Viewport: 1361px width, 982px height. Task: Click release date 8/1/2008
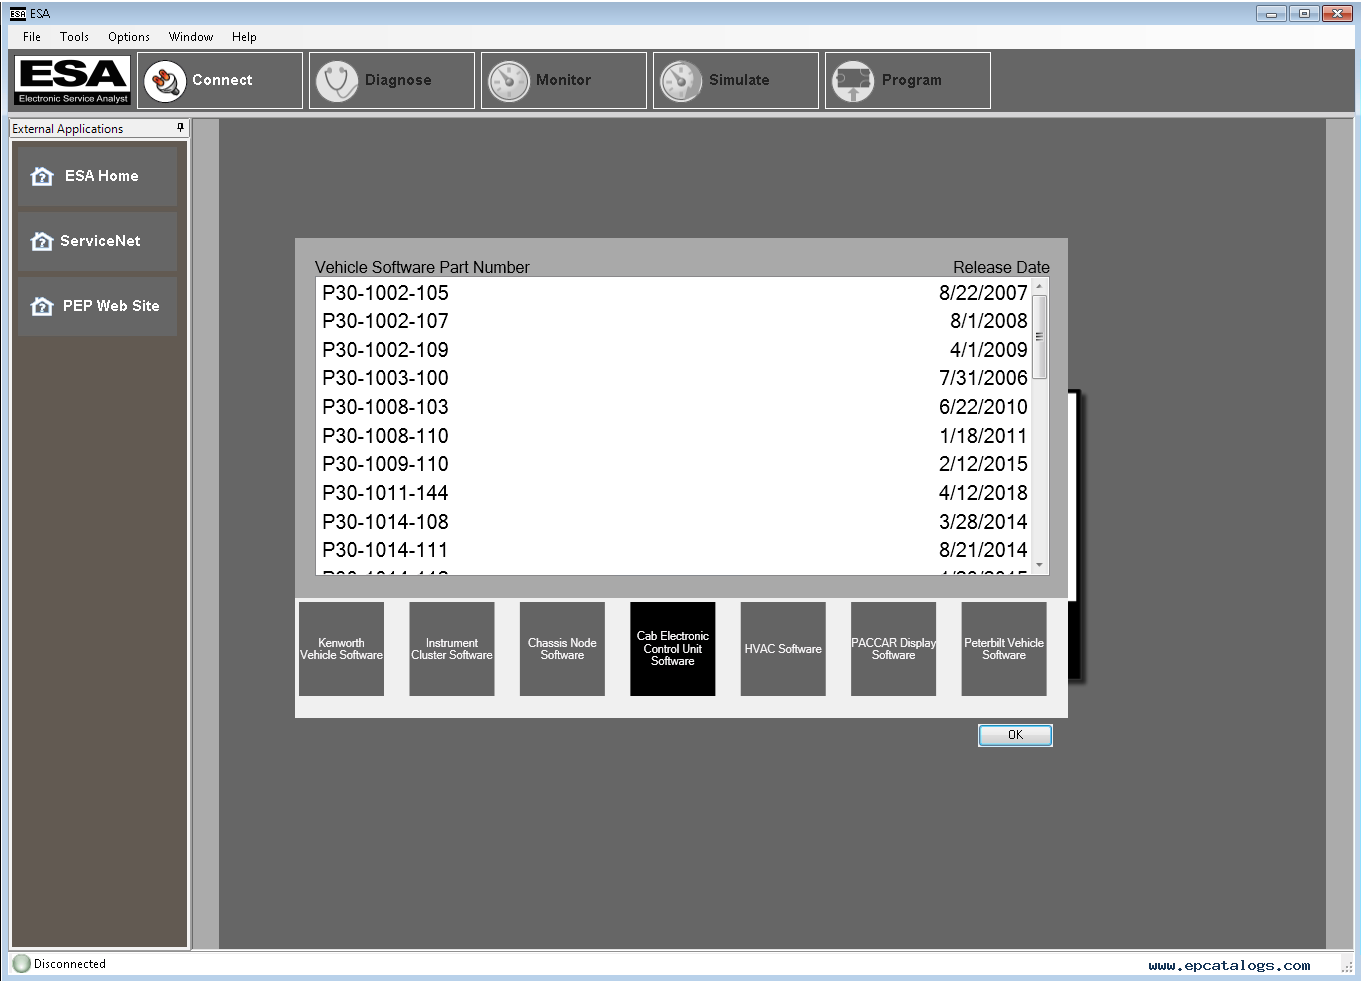[988, 321]
